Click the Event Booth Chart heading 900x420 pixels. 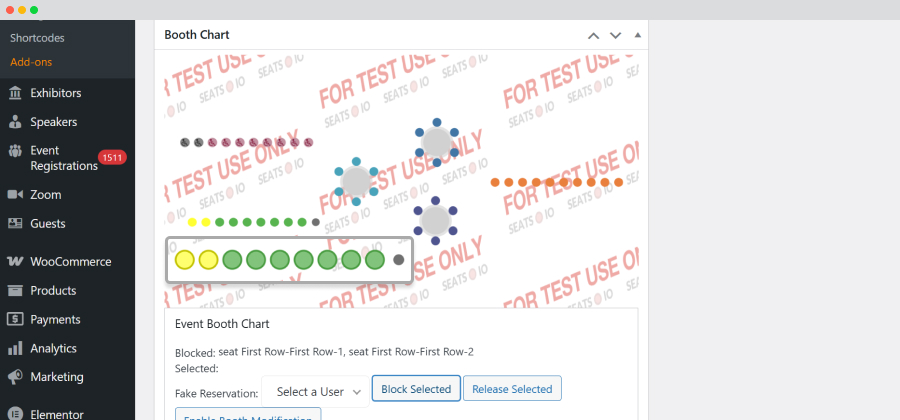[x=222, y=324]
